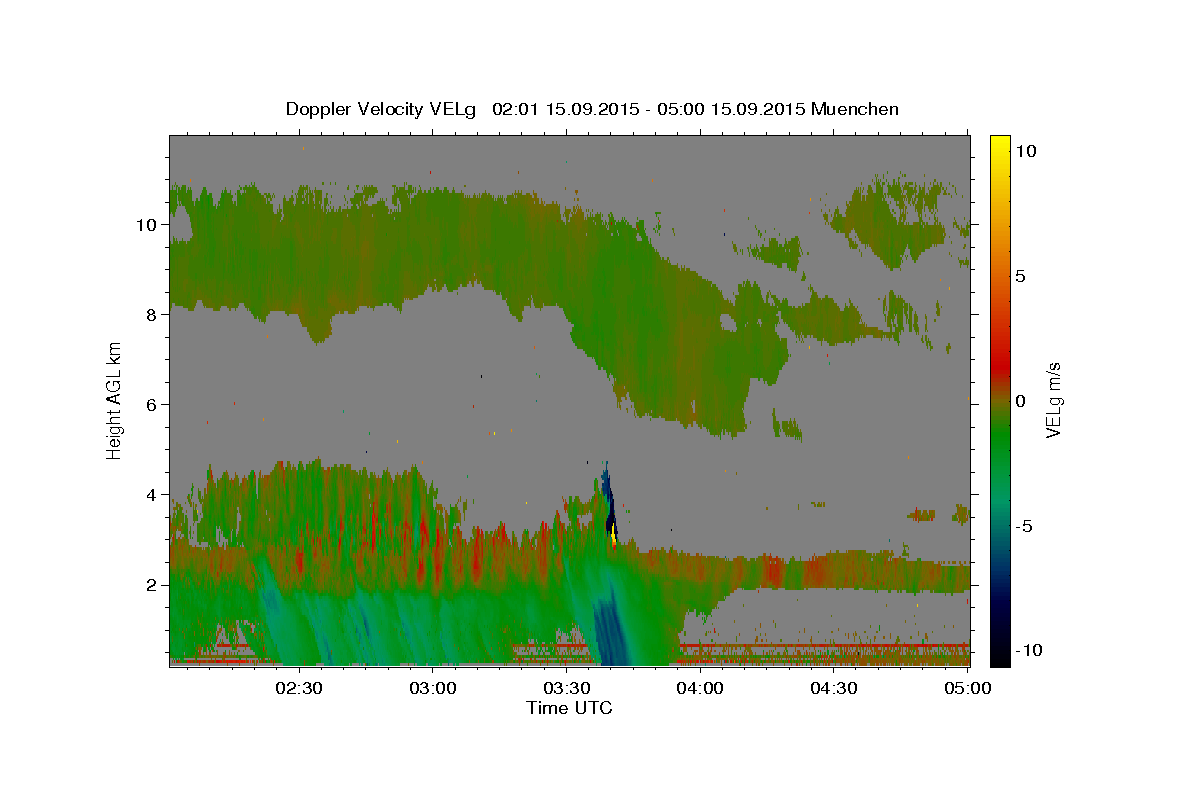Screen dimensions: 1200x800
Task: Click the 04:30 time tick label
Action: click(835, 688)
